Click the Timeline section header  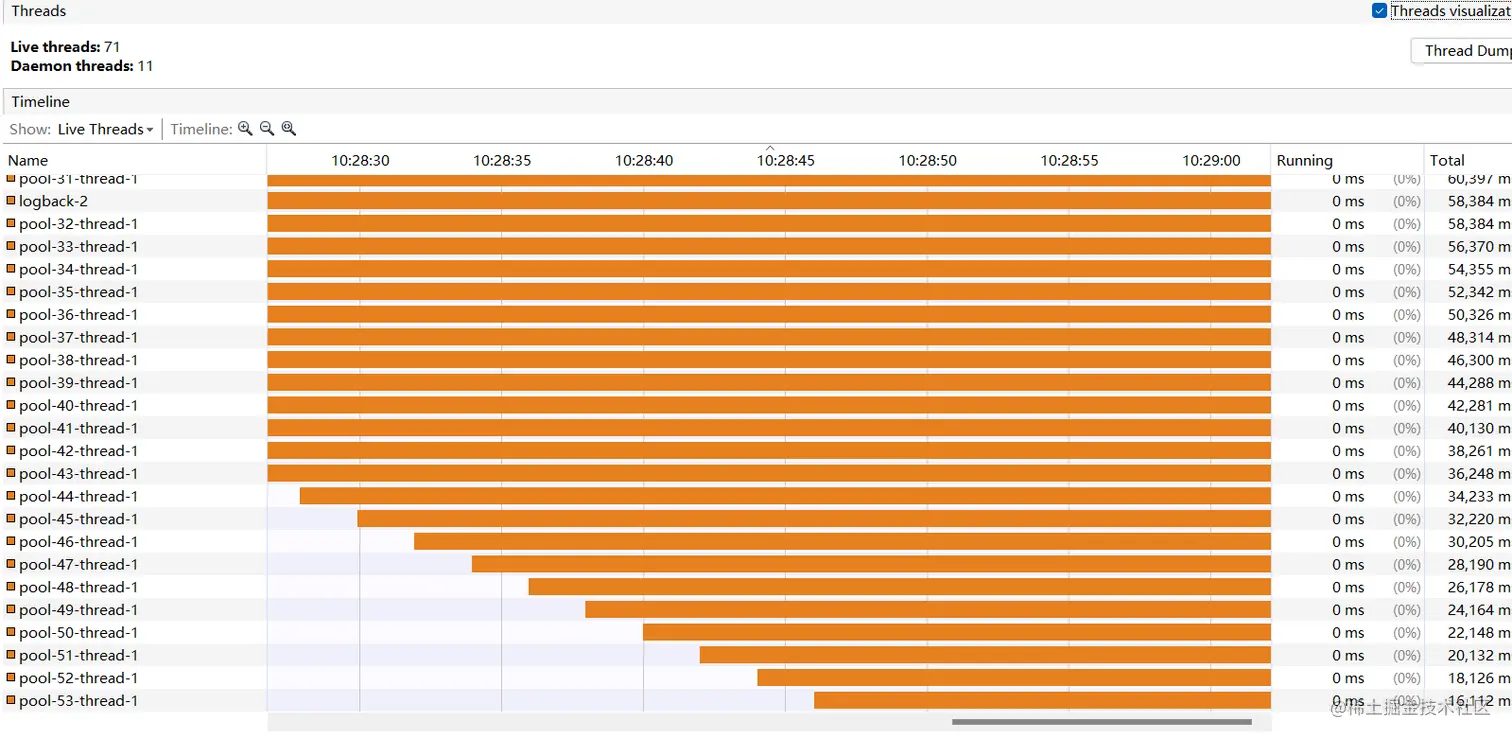[41, 102]
